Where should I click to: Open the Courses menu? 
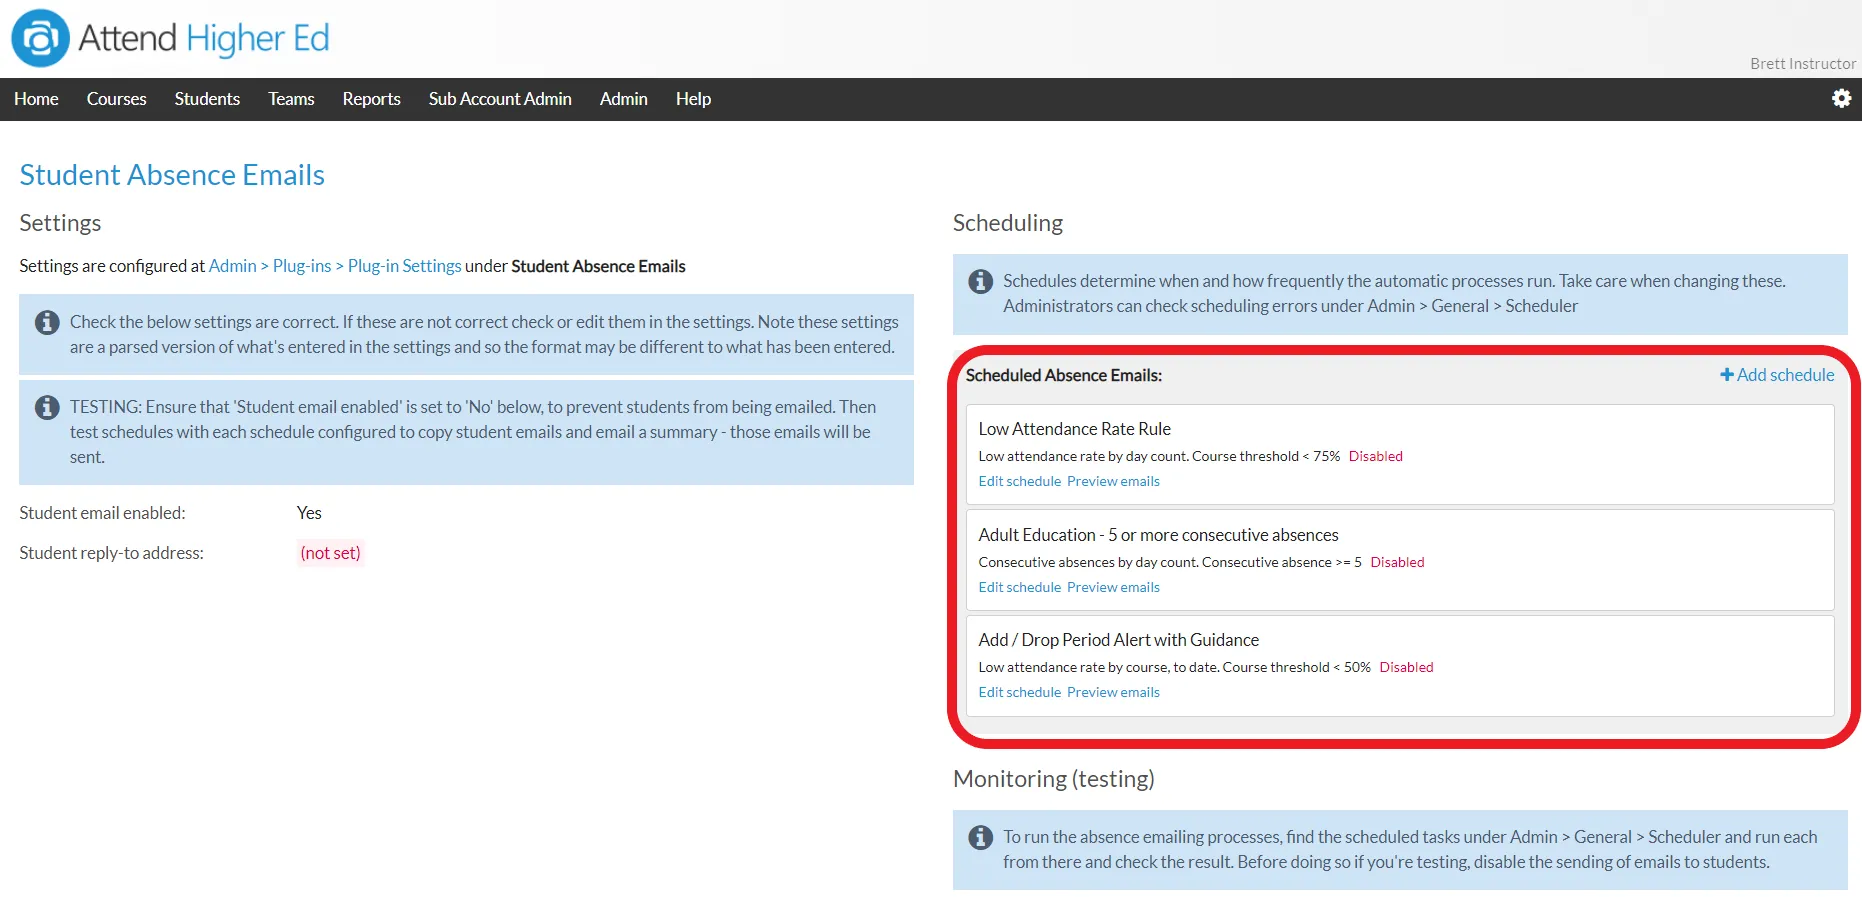click(116, 99)
